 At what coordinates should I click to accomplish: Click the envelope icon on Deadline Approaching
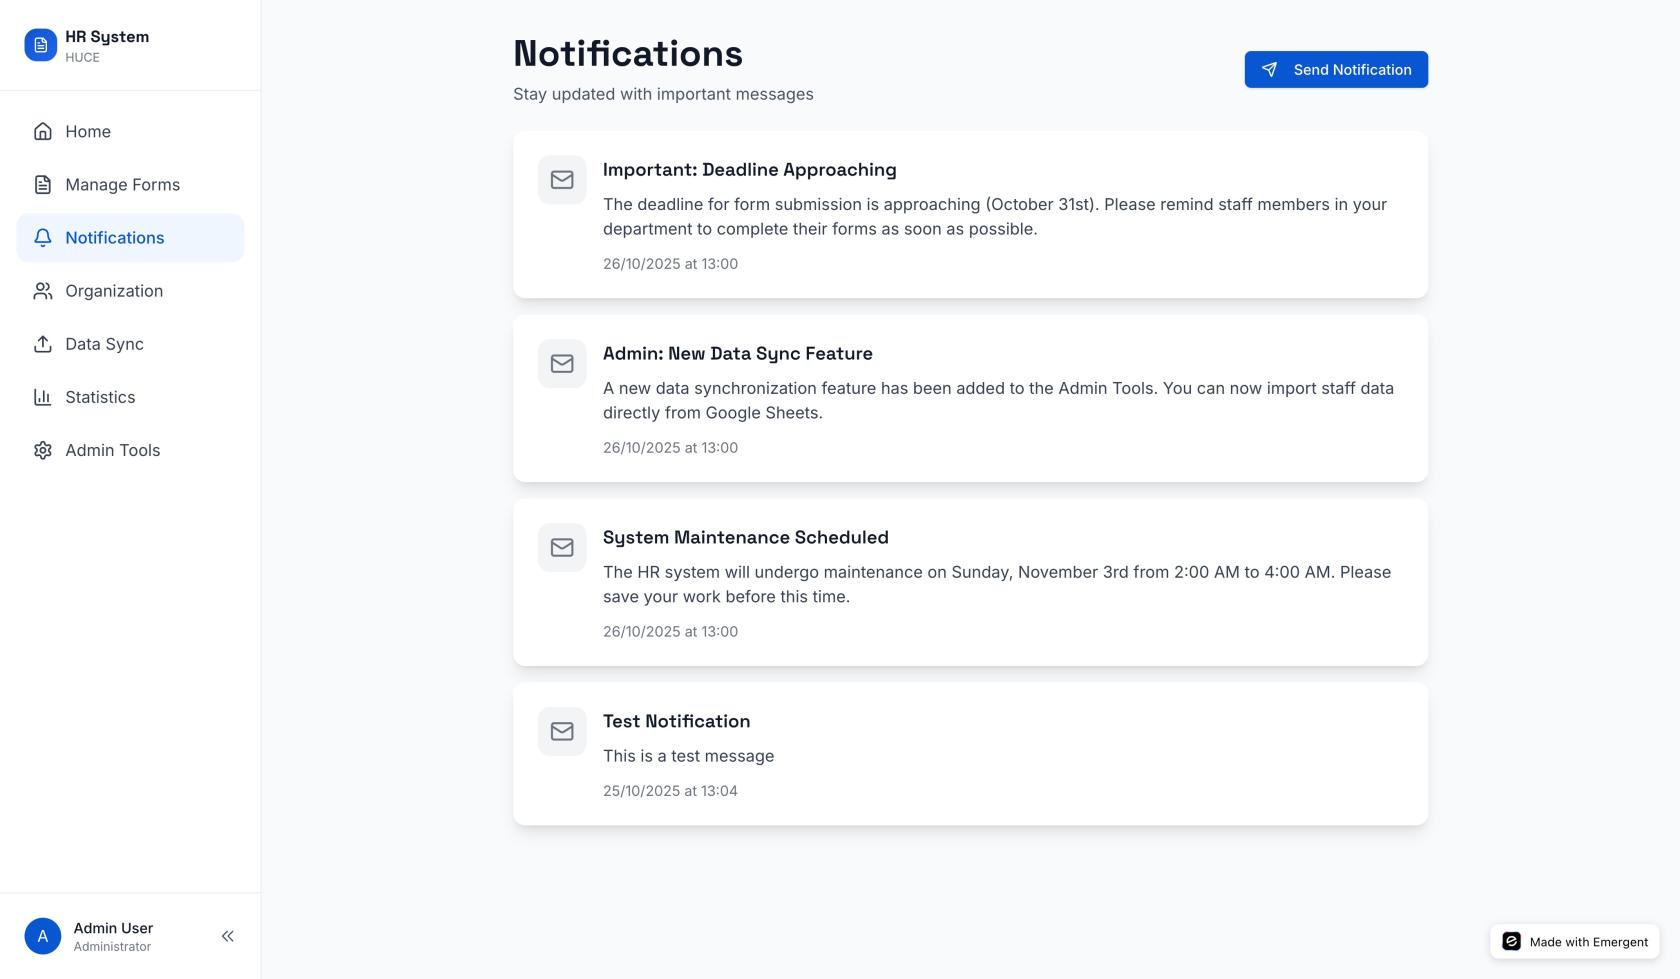562,180
